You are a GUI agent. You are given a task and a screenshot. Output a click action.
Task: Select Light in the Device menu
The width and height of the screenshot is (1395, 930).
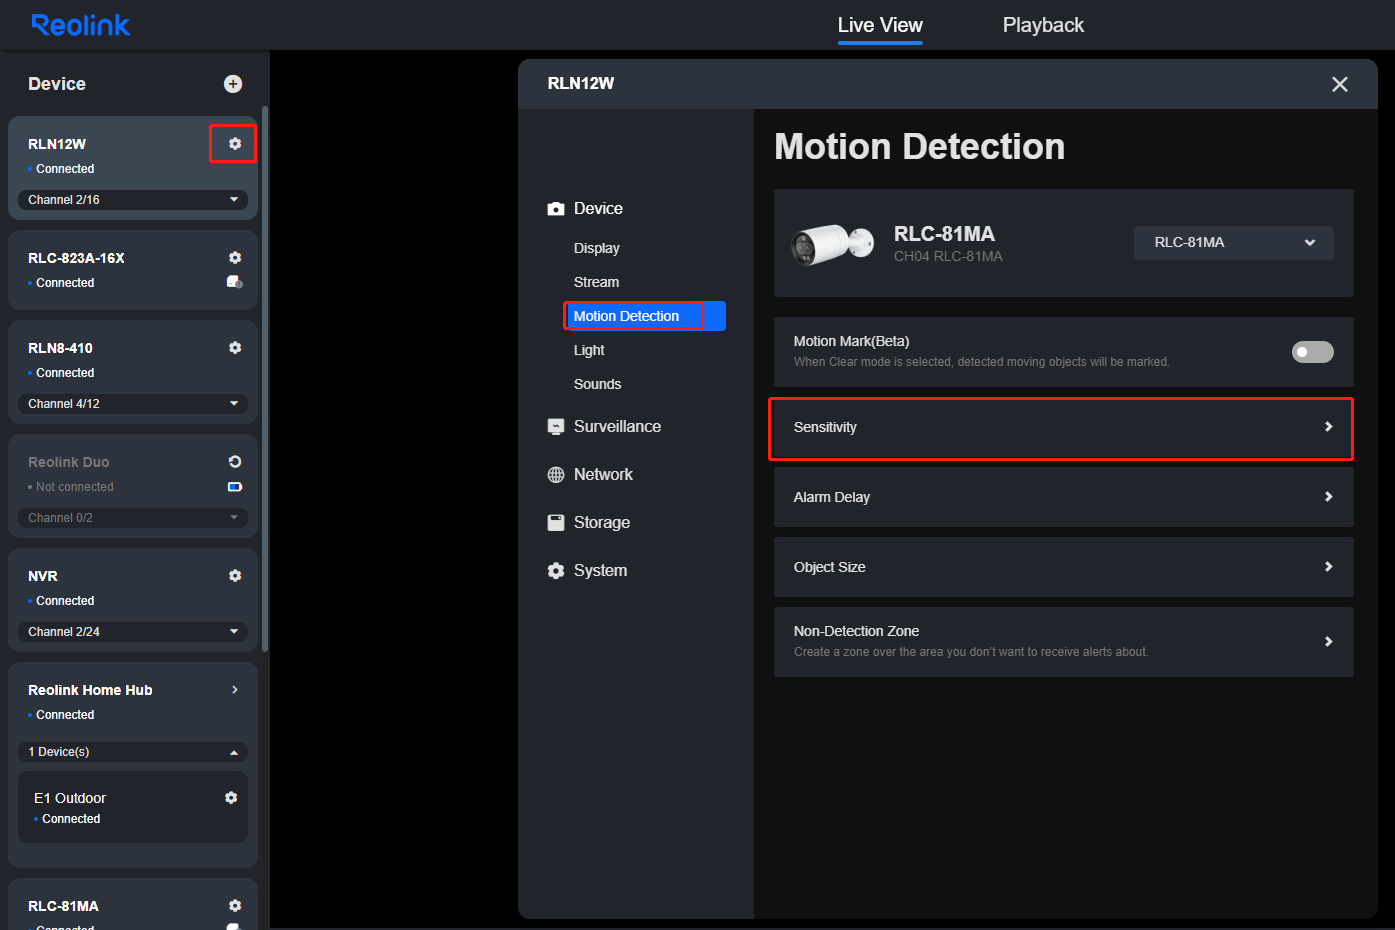(589, 350)
